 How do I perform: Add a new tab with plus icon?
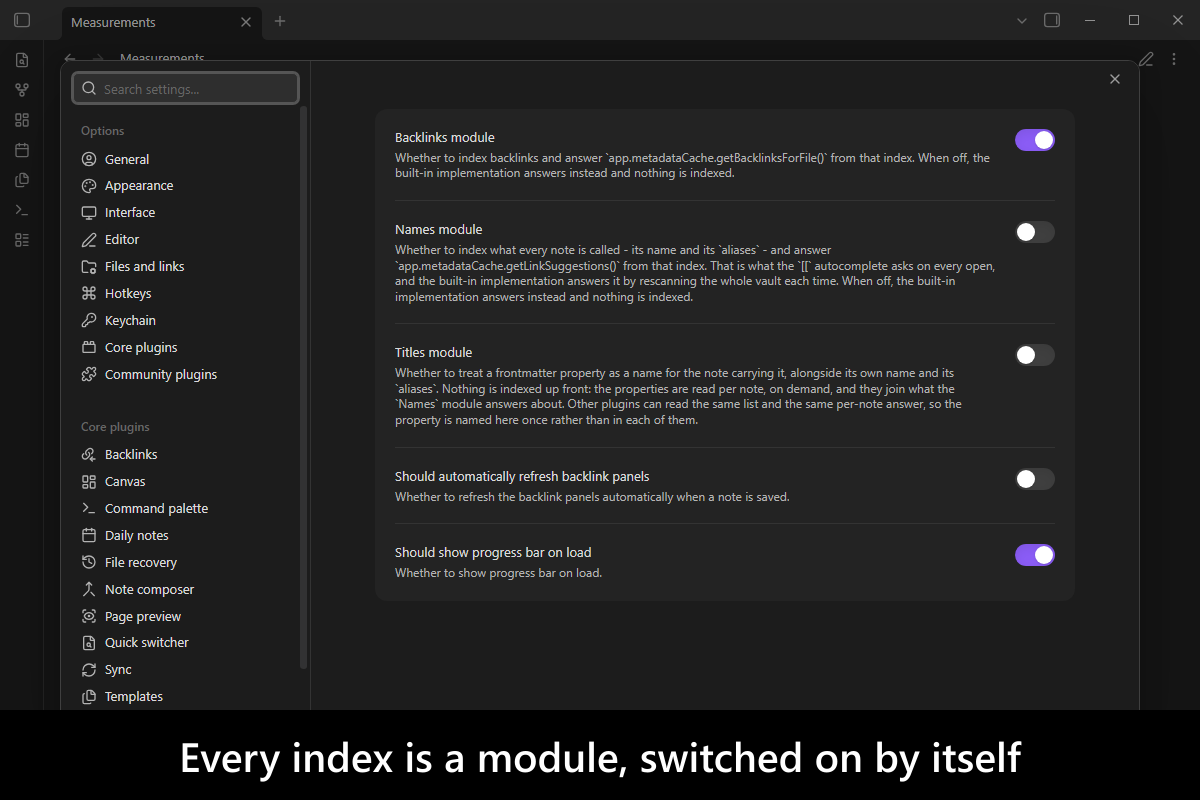[280, 21]
